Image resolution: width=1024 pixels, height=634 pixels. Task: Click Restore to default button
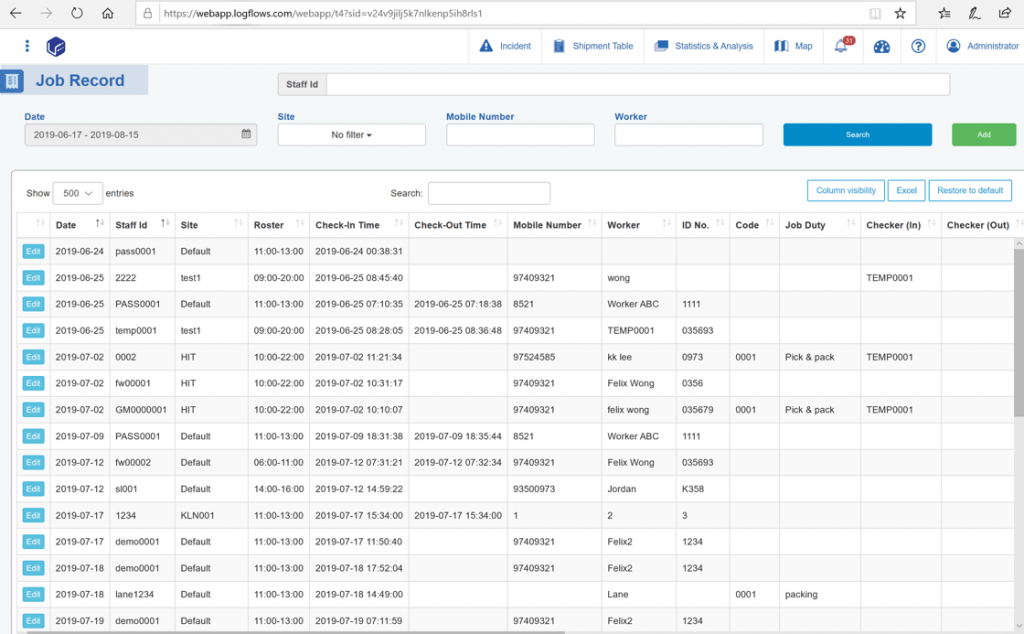coord(970,191)
